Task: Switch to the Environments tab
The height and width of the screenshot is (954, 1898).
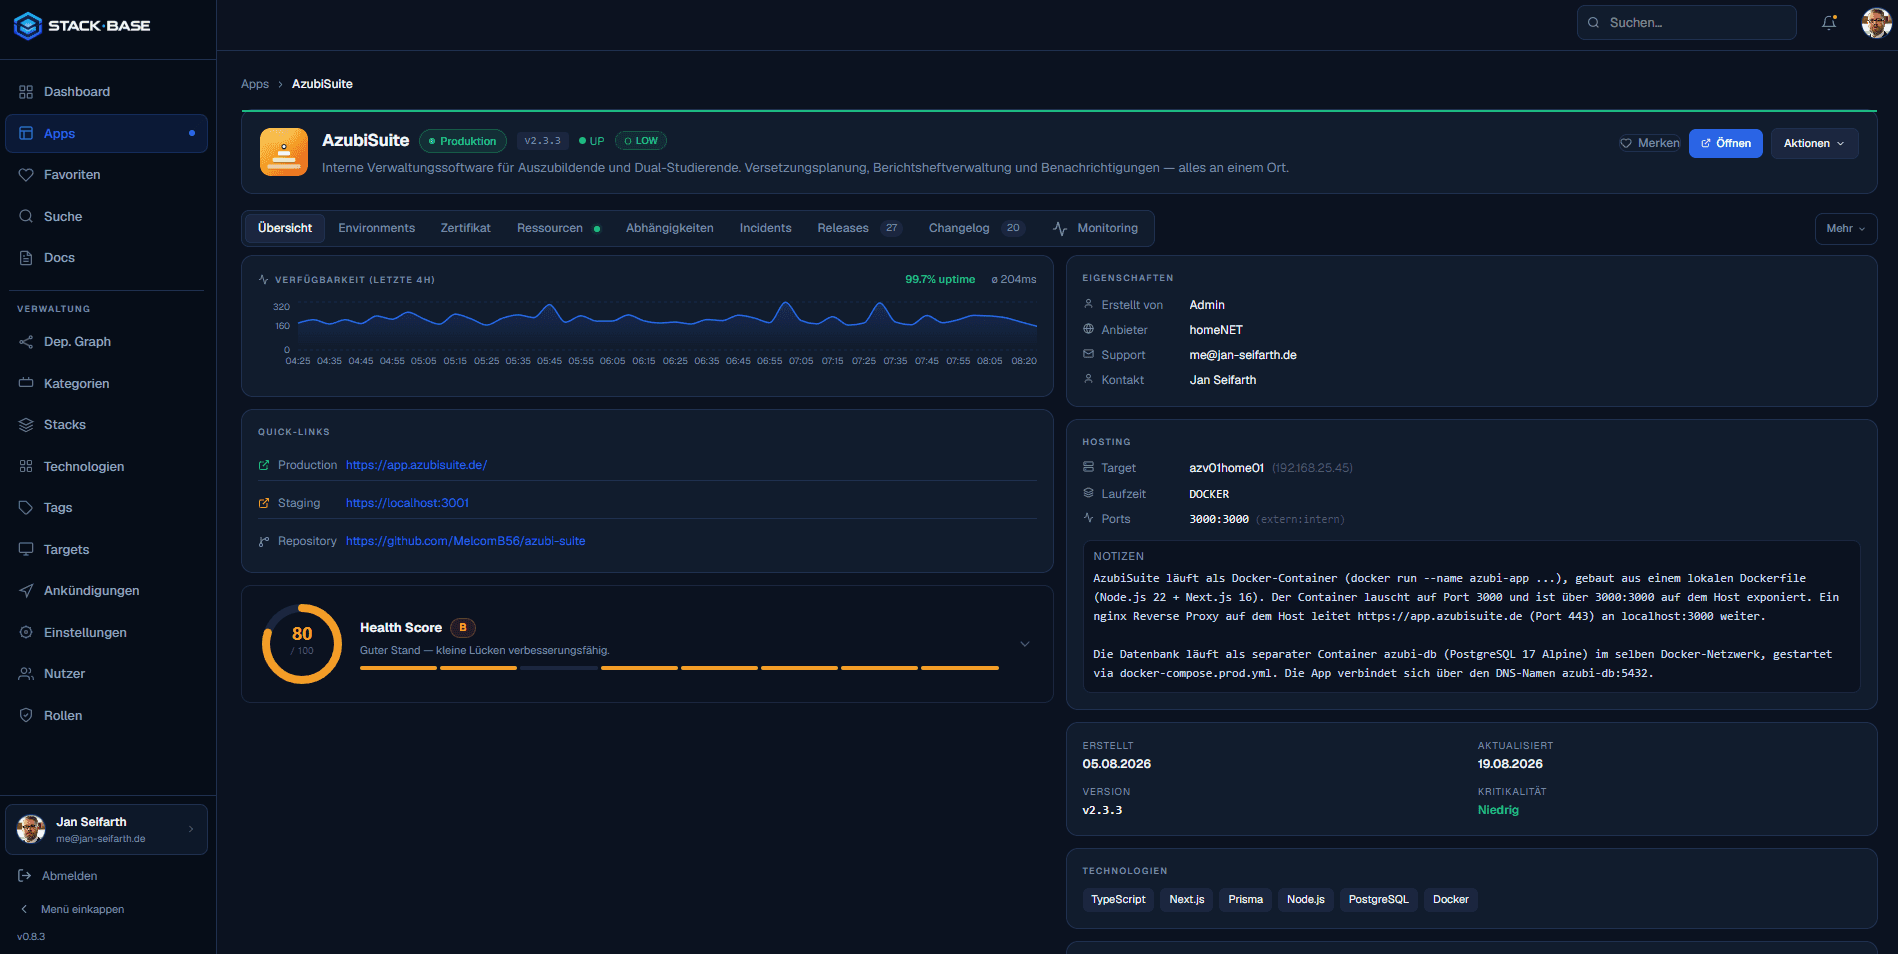Action: coord(376,228)
